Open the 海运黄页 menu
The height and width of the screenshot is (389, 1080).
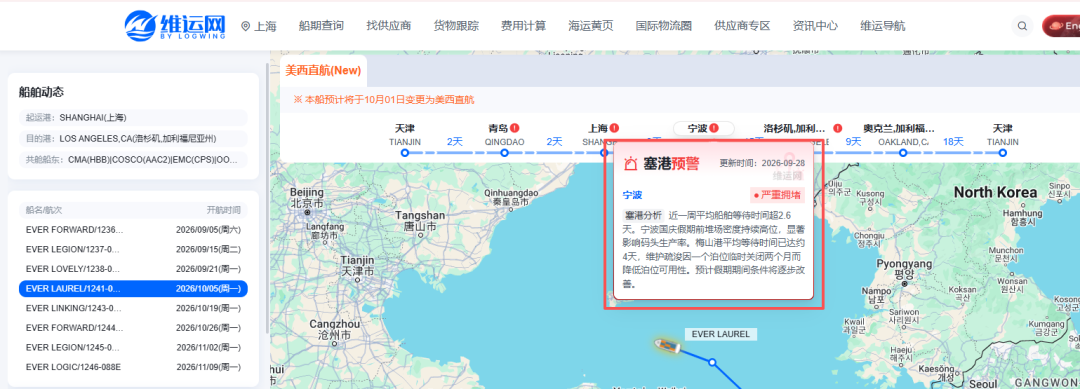tap(590, 26)
